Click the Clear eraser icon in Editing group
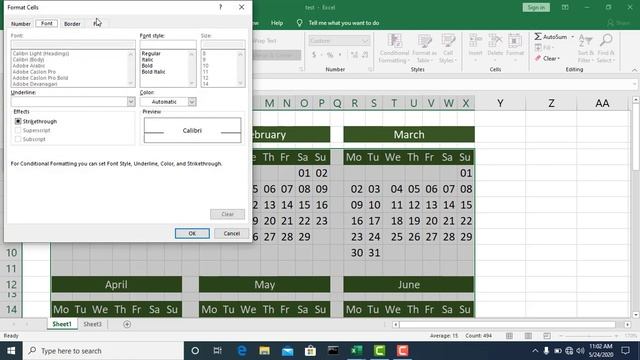 [538, 58]
